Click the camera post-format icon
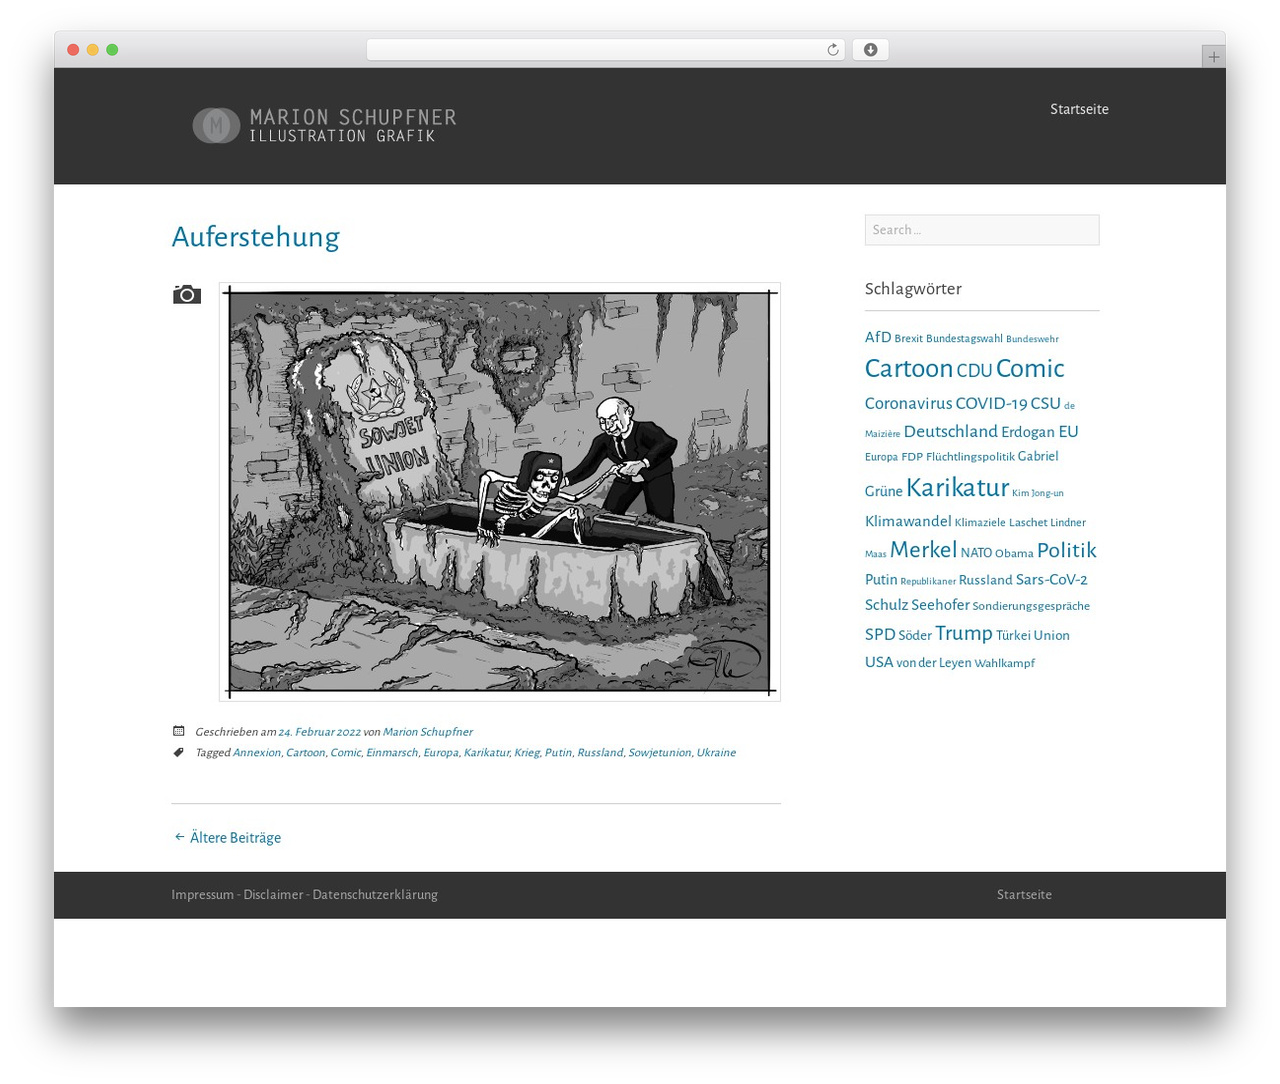This screenshot has width=1280, height=1084. (x=187, y=294)
